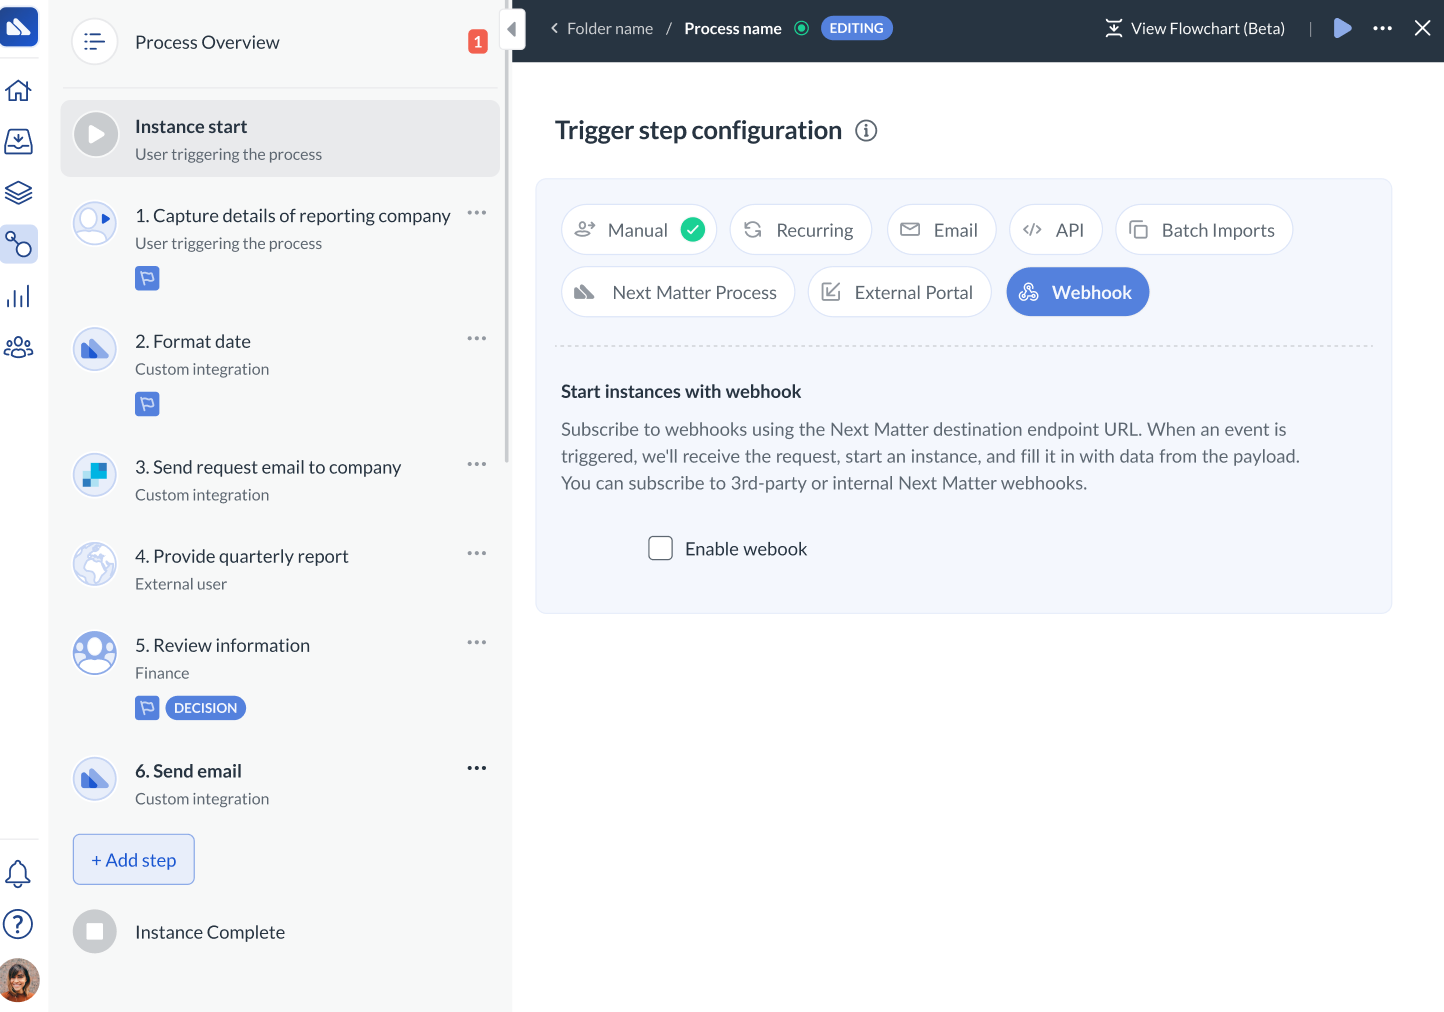Open options menu for step 1
1444x1012 pixels.
click(x=477, y=212)
